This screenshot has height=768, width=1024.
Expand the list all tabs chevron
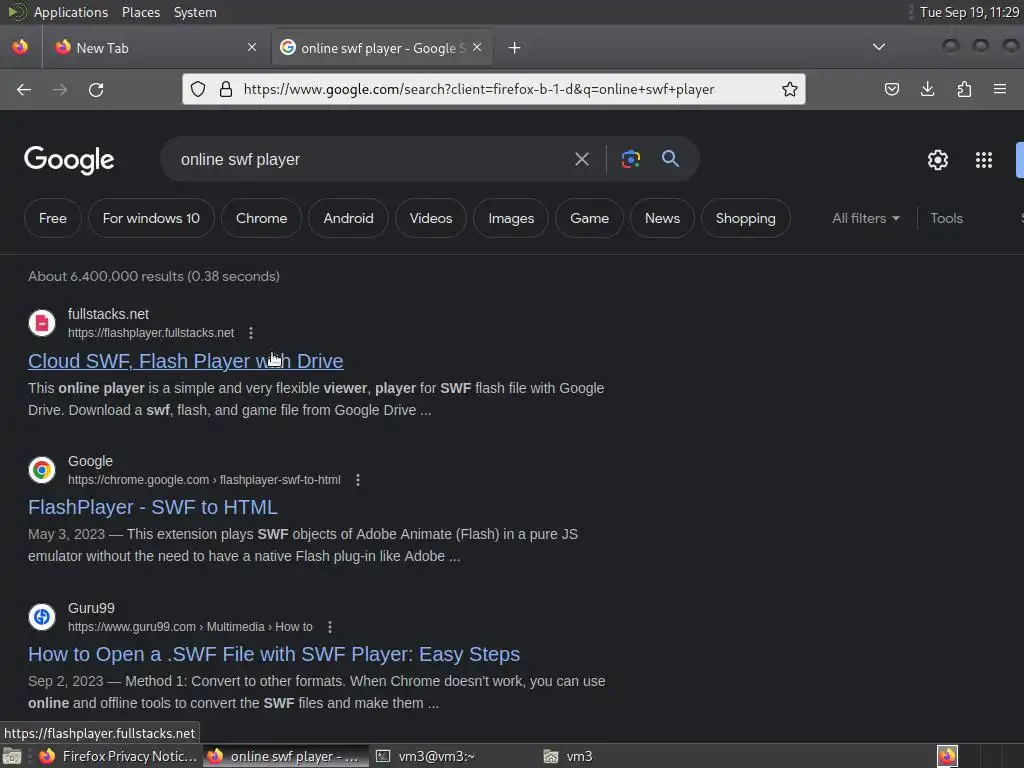point(879,47)
